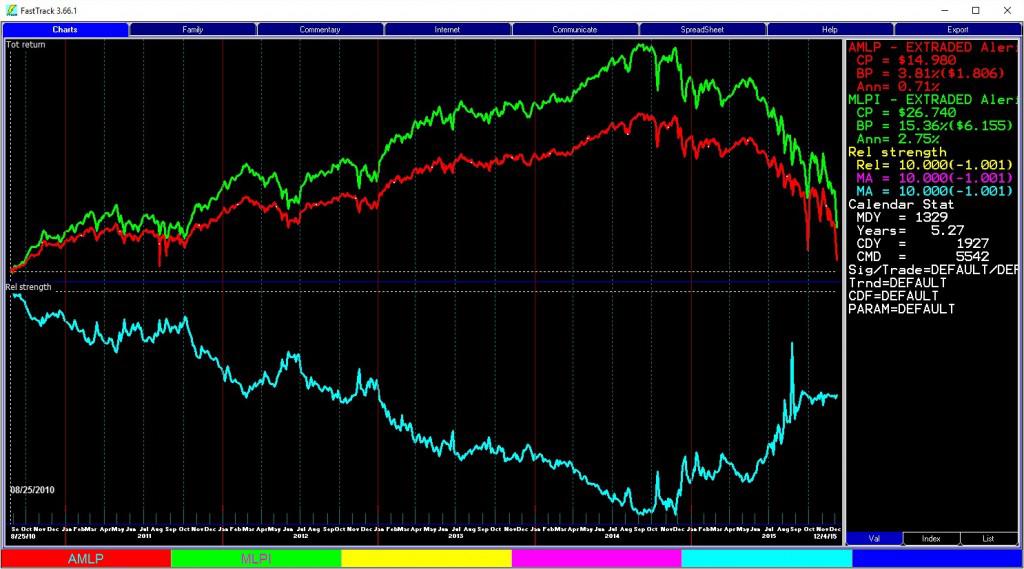This screenshot has height=569, width=1024.
Task: Click the Years= 5.27 value
Action: click(x=910, y=230)
